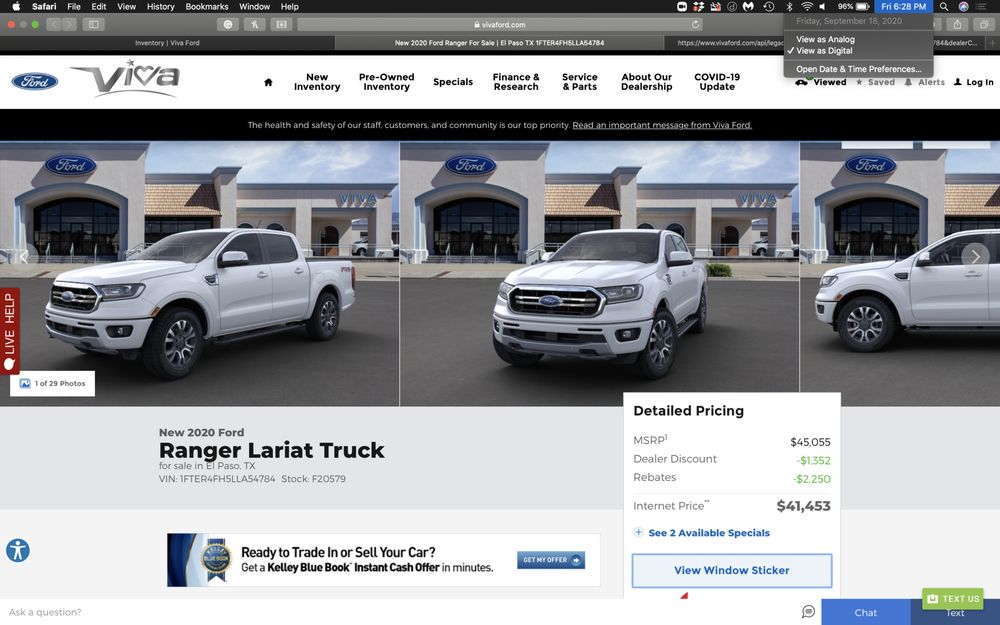This screenshot has height=625, width=1000.
Task: Open the first Ranger photo, front-left view
Action: [x=200, y=274]
